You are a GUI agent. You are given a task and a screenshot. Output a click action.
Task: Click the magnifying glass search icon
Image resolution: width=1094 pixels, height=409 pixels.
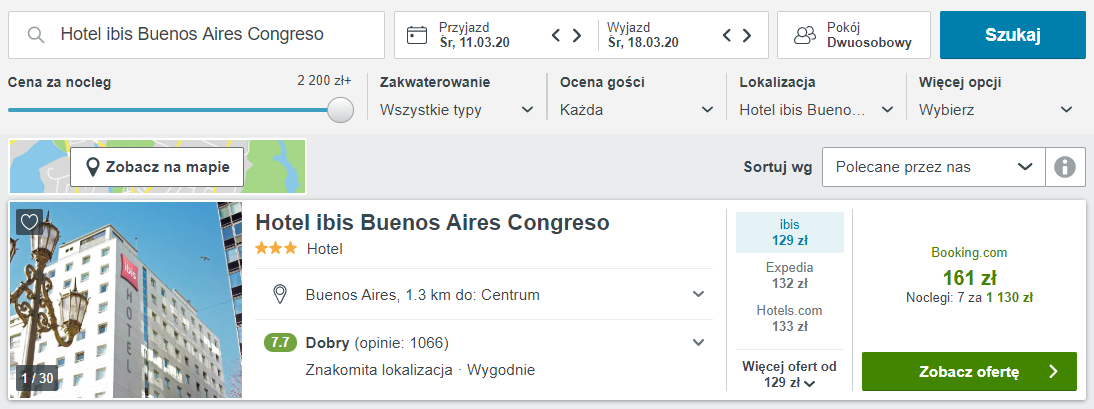coord(36,35)
